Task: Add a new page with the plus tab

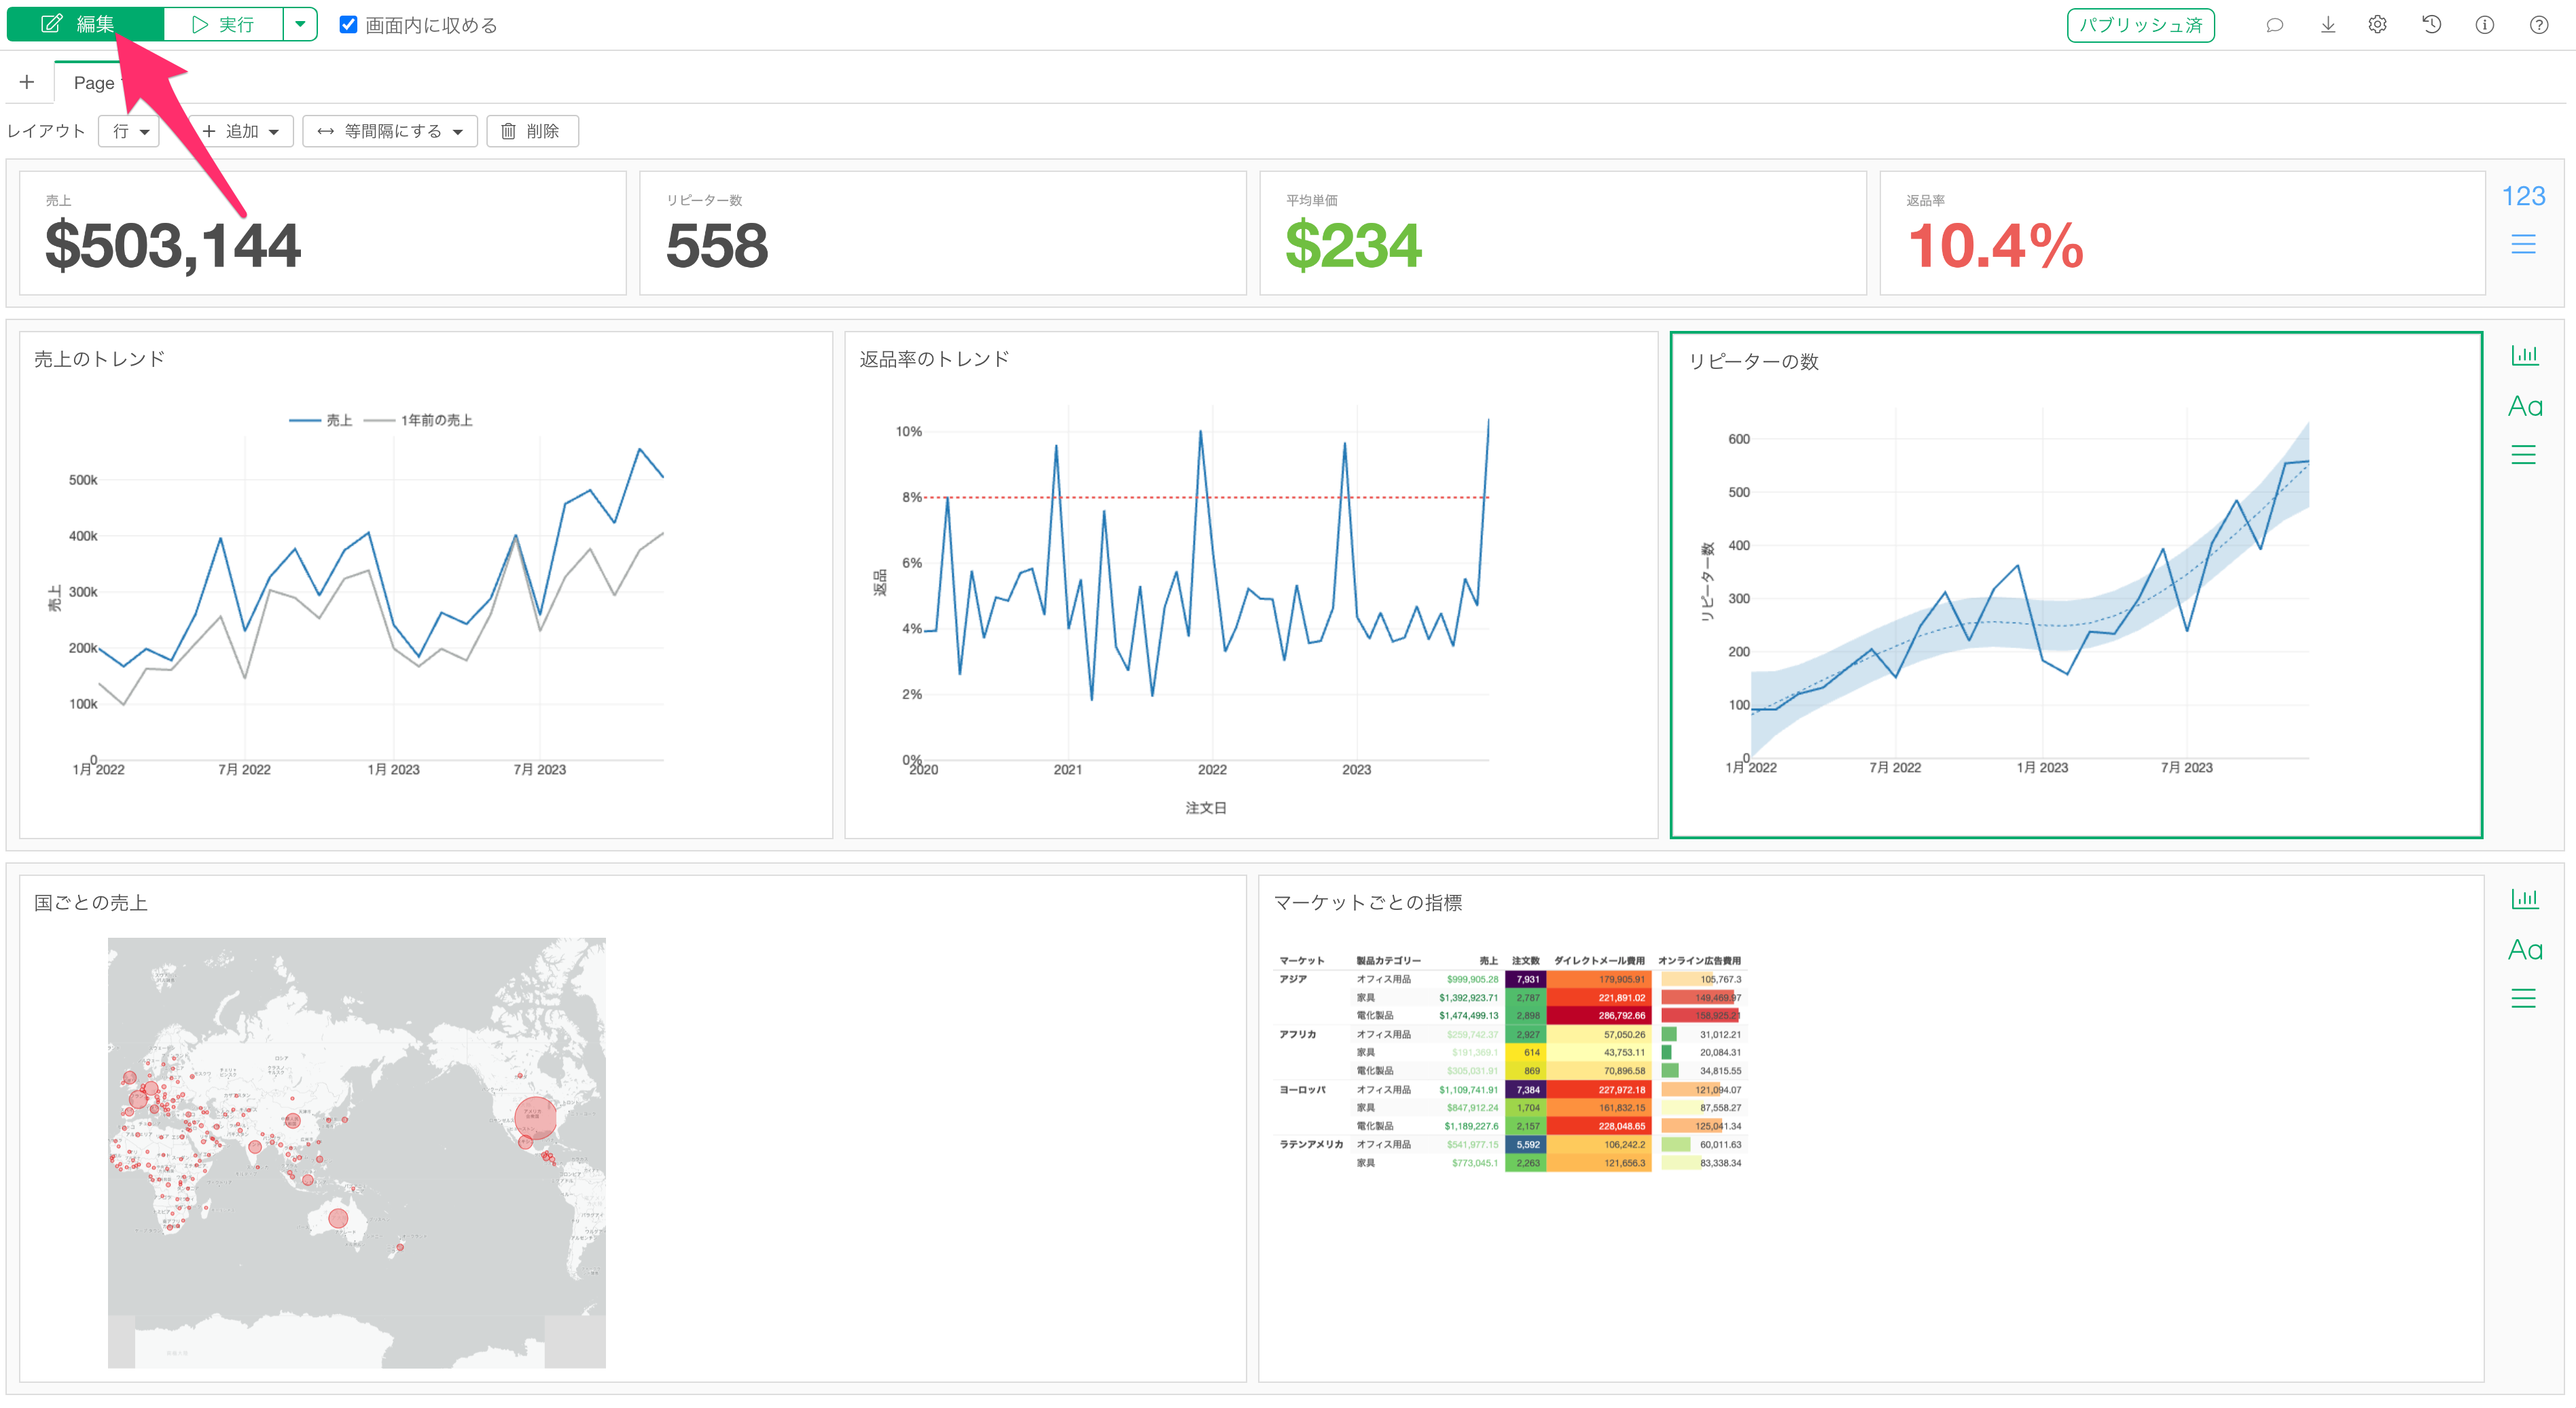Action: click(x=27, y=82)
